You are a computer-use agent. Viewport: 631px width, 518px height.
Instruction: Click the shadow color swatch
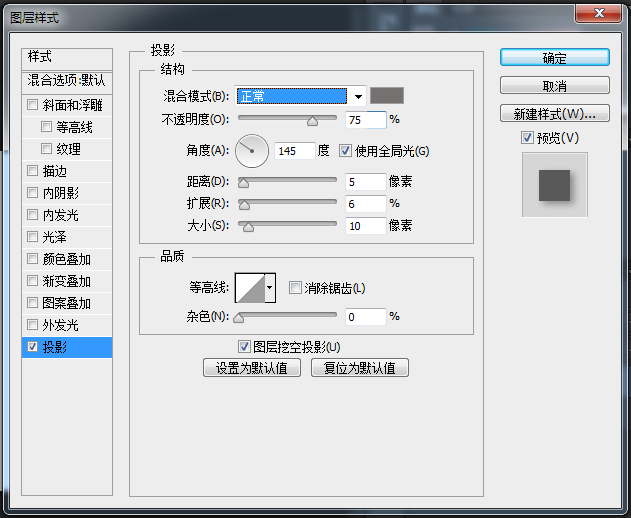(387, 96)
